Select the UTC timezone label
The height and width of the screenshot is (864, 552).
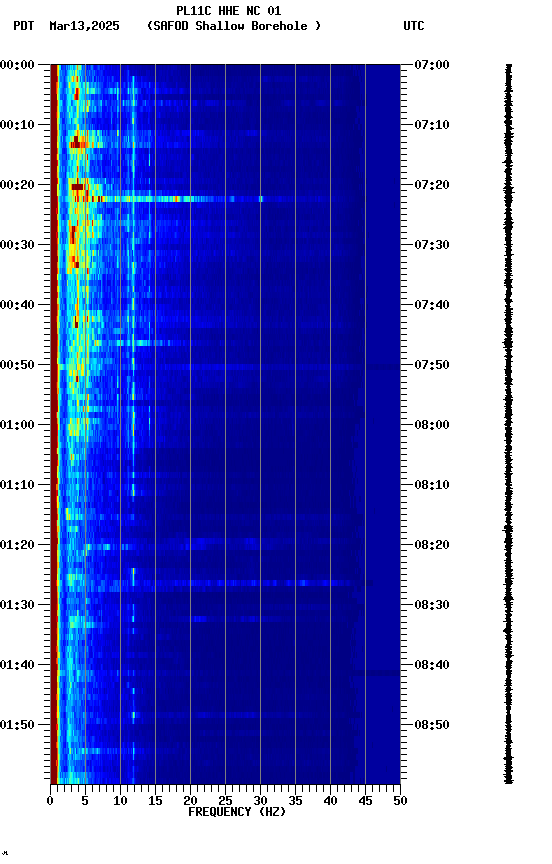(x=414, y=26)
